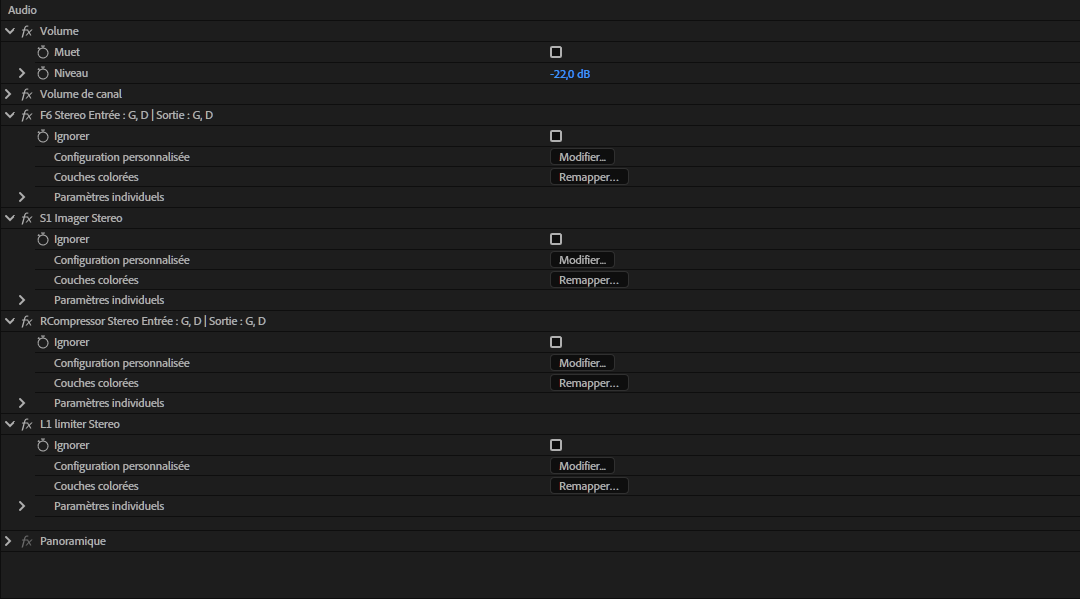The image size is (1080, 599).
Task: Open Remapper for RCompressor Stereo
Action: [589, 383]
